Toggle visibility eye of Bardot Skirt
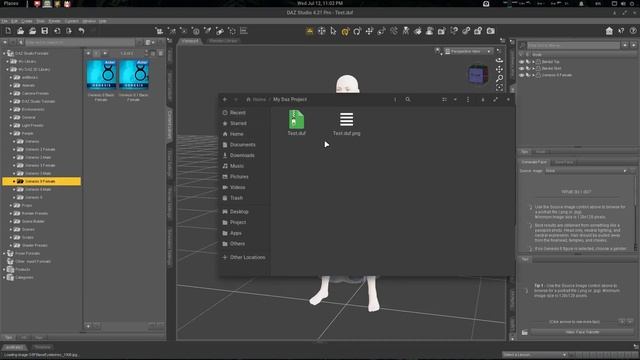Viewport: 640px width, 360px height. coord(521,69)
